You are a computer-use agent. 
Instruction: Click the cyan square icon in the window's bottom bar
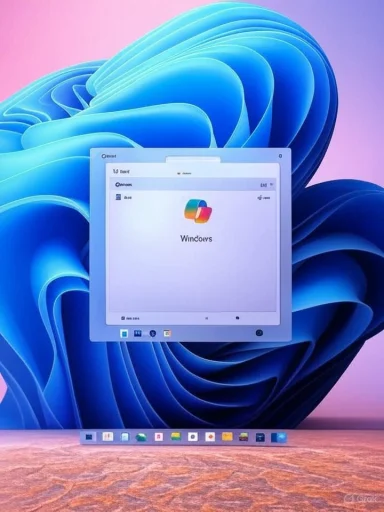(124, 333)
